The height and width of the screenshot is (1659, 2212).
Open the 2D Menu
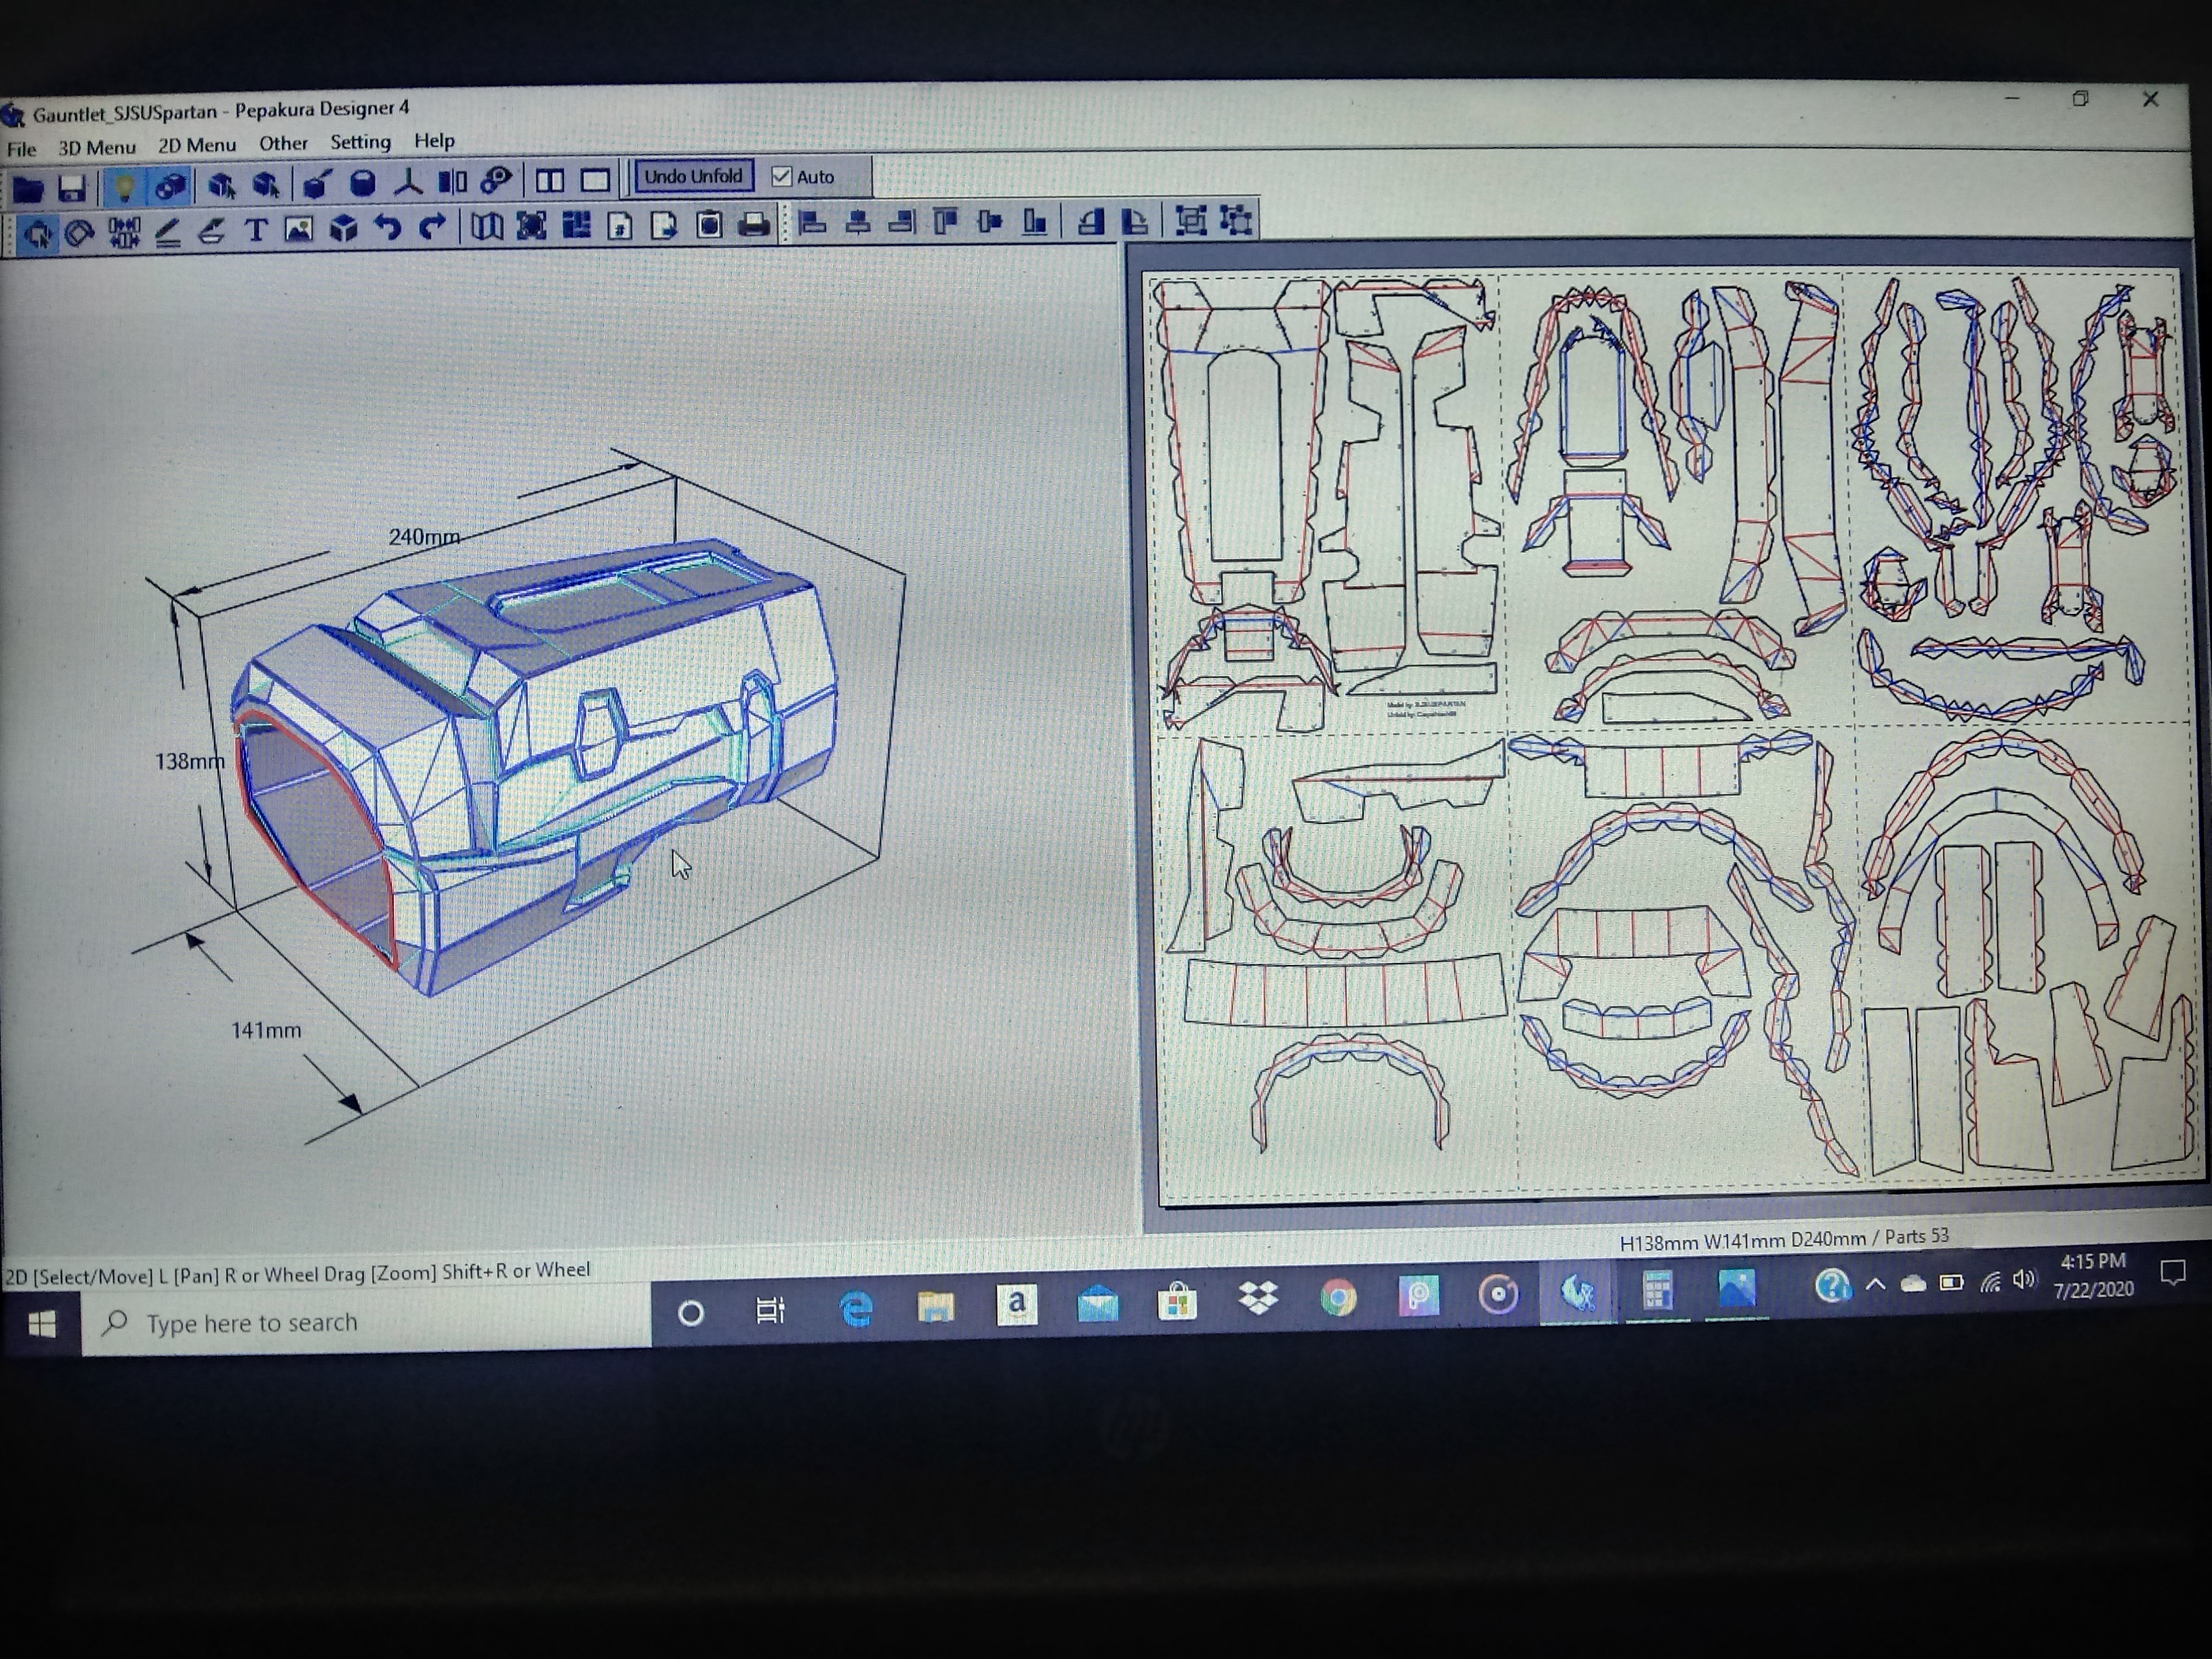197,145
